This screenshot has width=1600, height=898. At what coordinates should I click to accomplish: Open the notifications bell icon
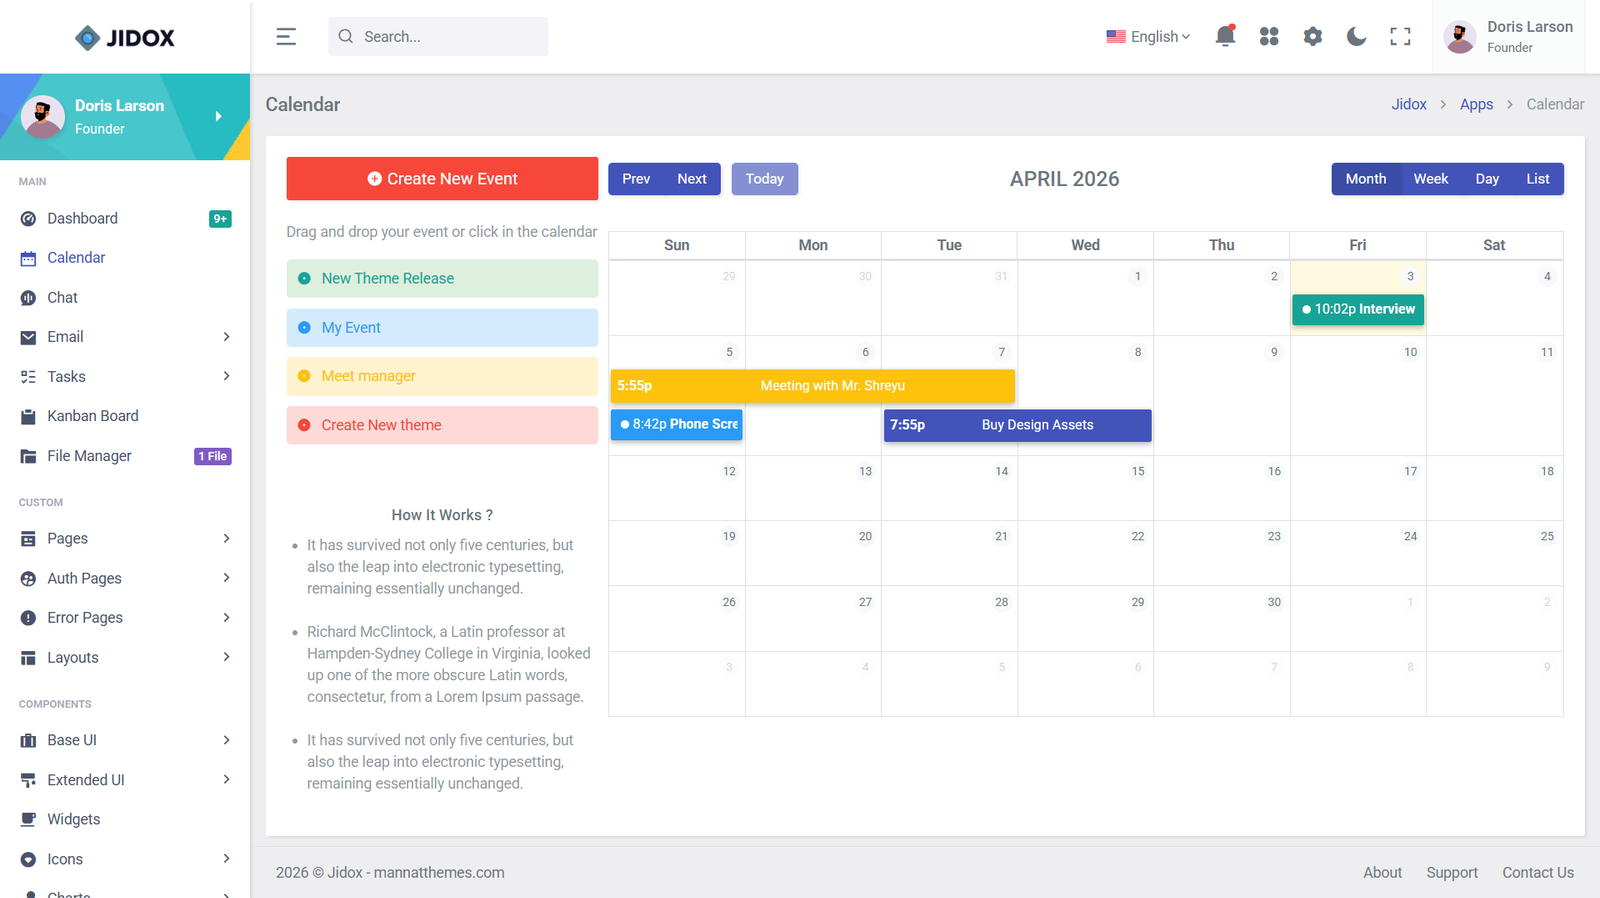pos(1225,37)
